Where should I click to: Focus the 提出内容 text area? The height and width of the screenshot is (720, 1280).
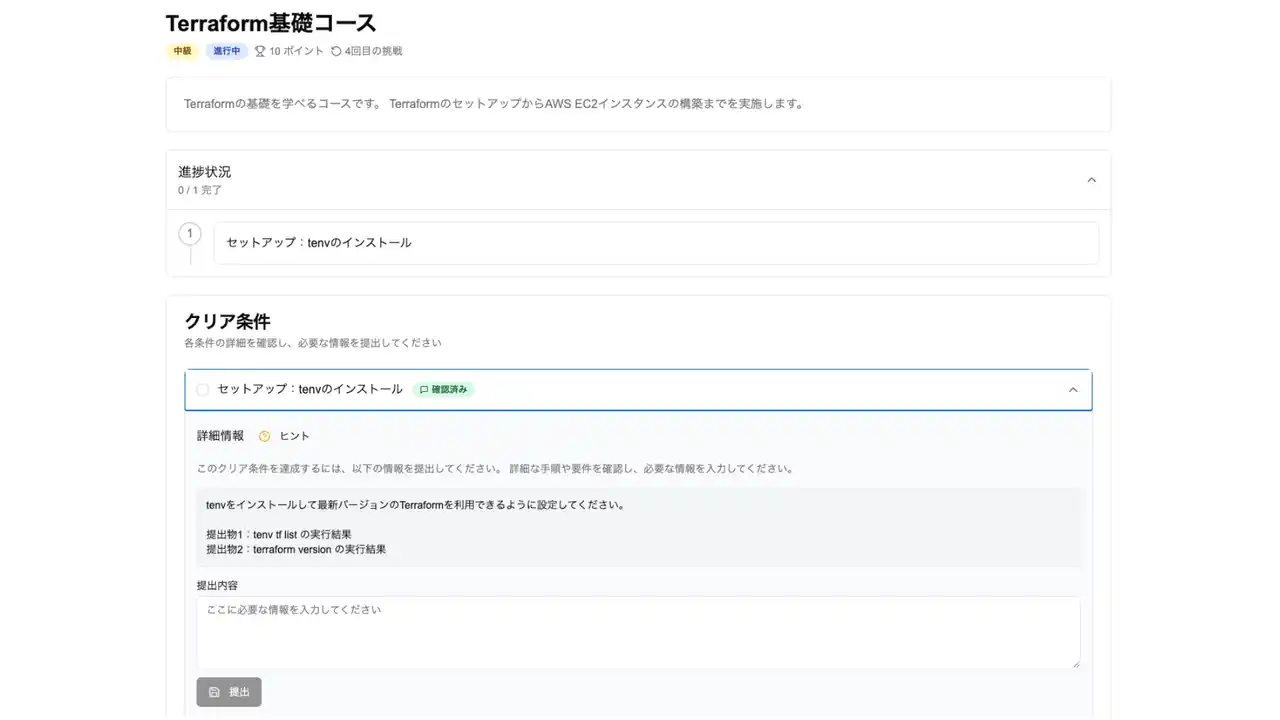point(638,633)
